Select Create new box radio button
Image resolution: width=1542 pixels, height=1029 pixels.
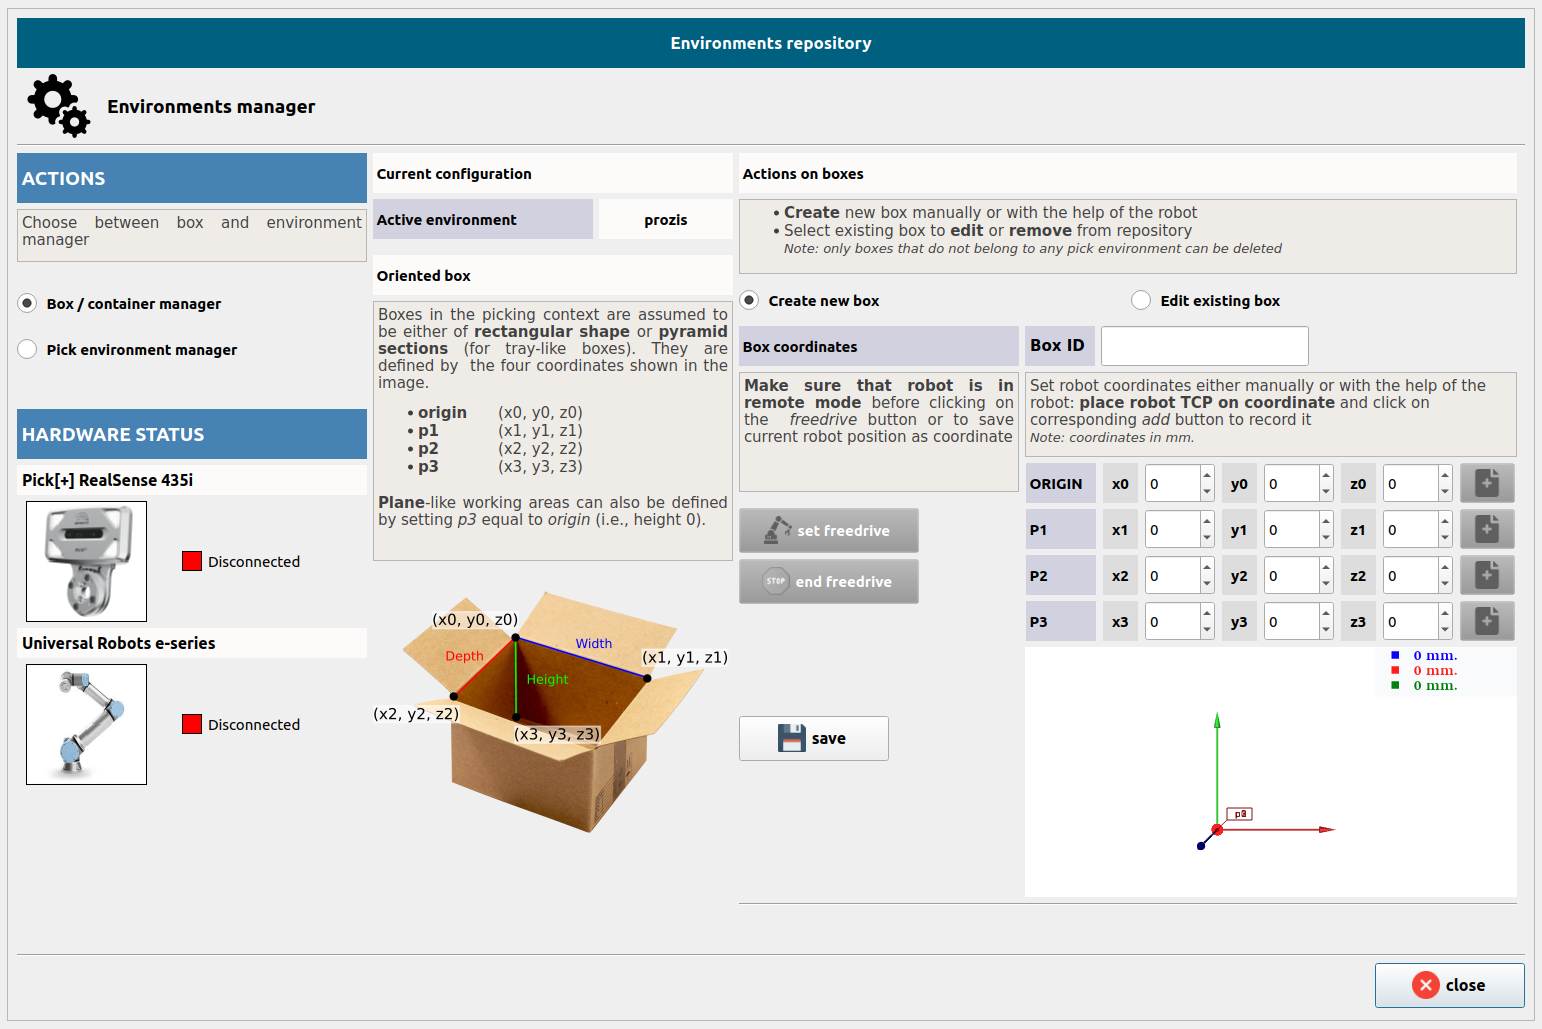click(749, 300)
